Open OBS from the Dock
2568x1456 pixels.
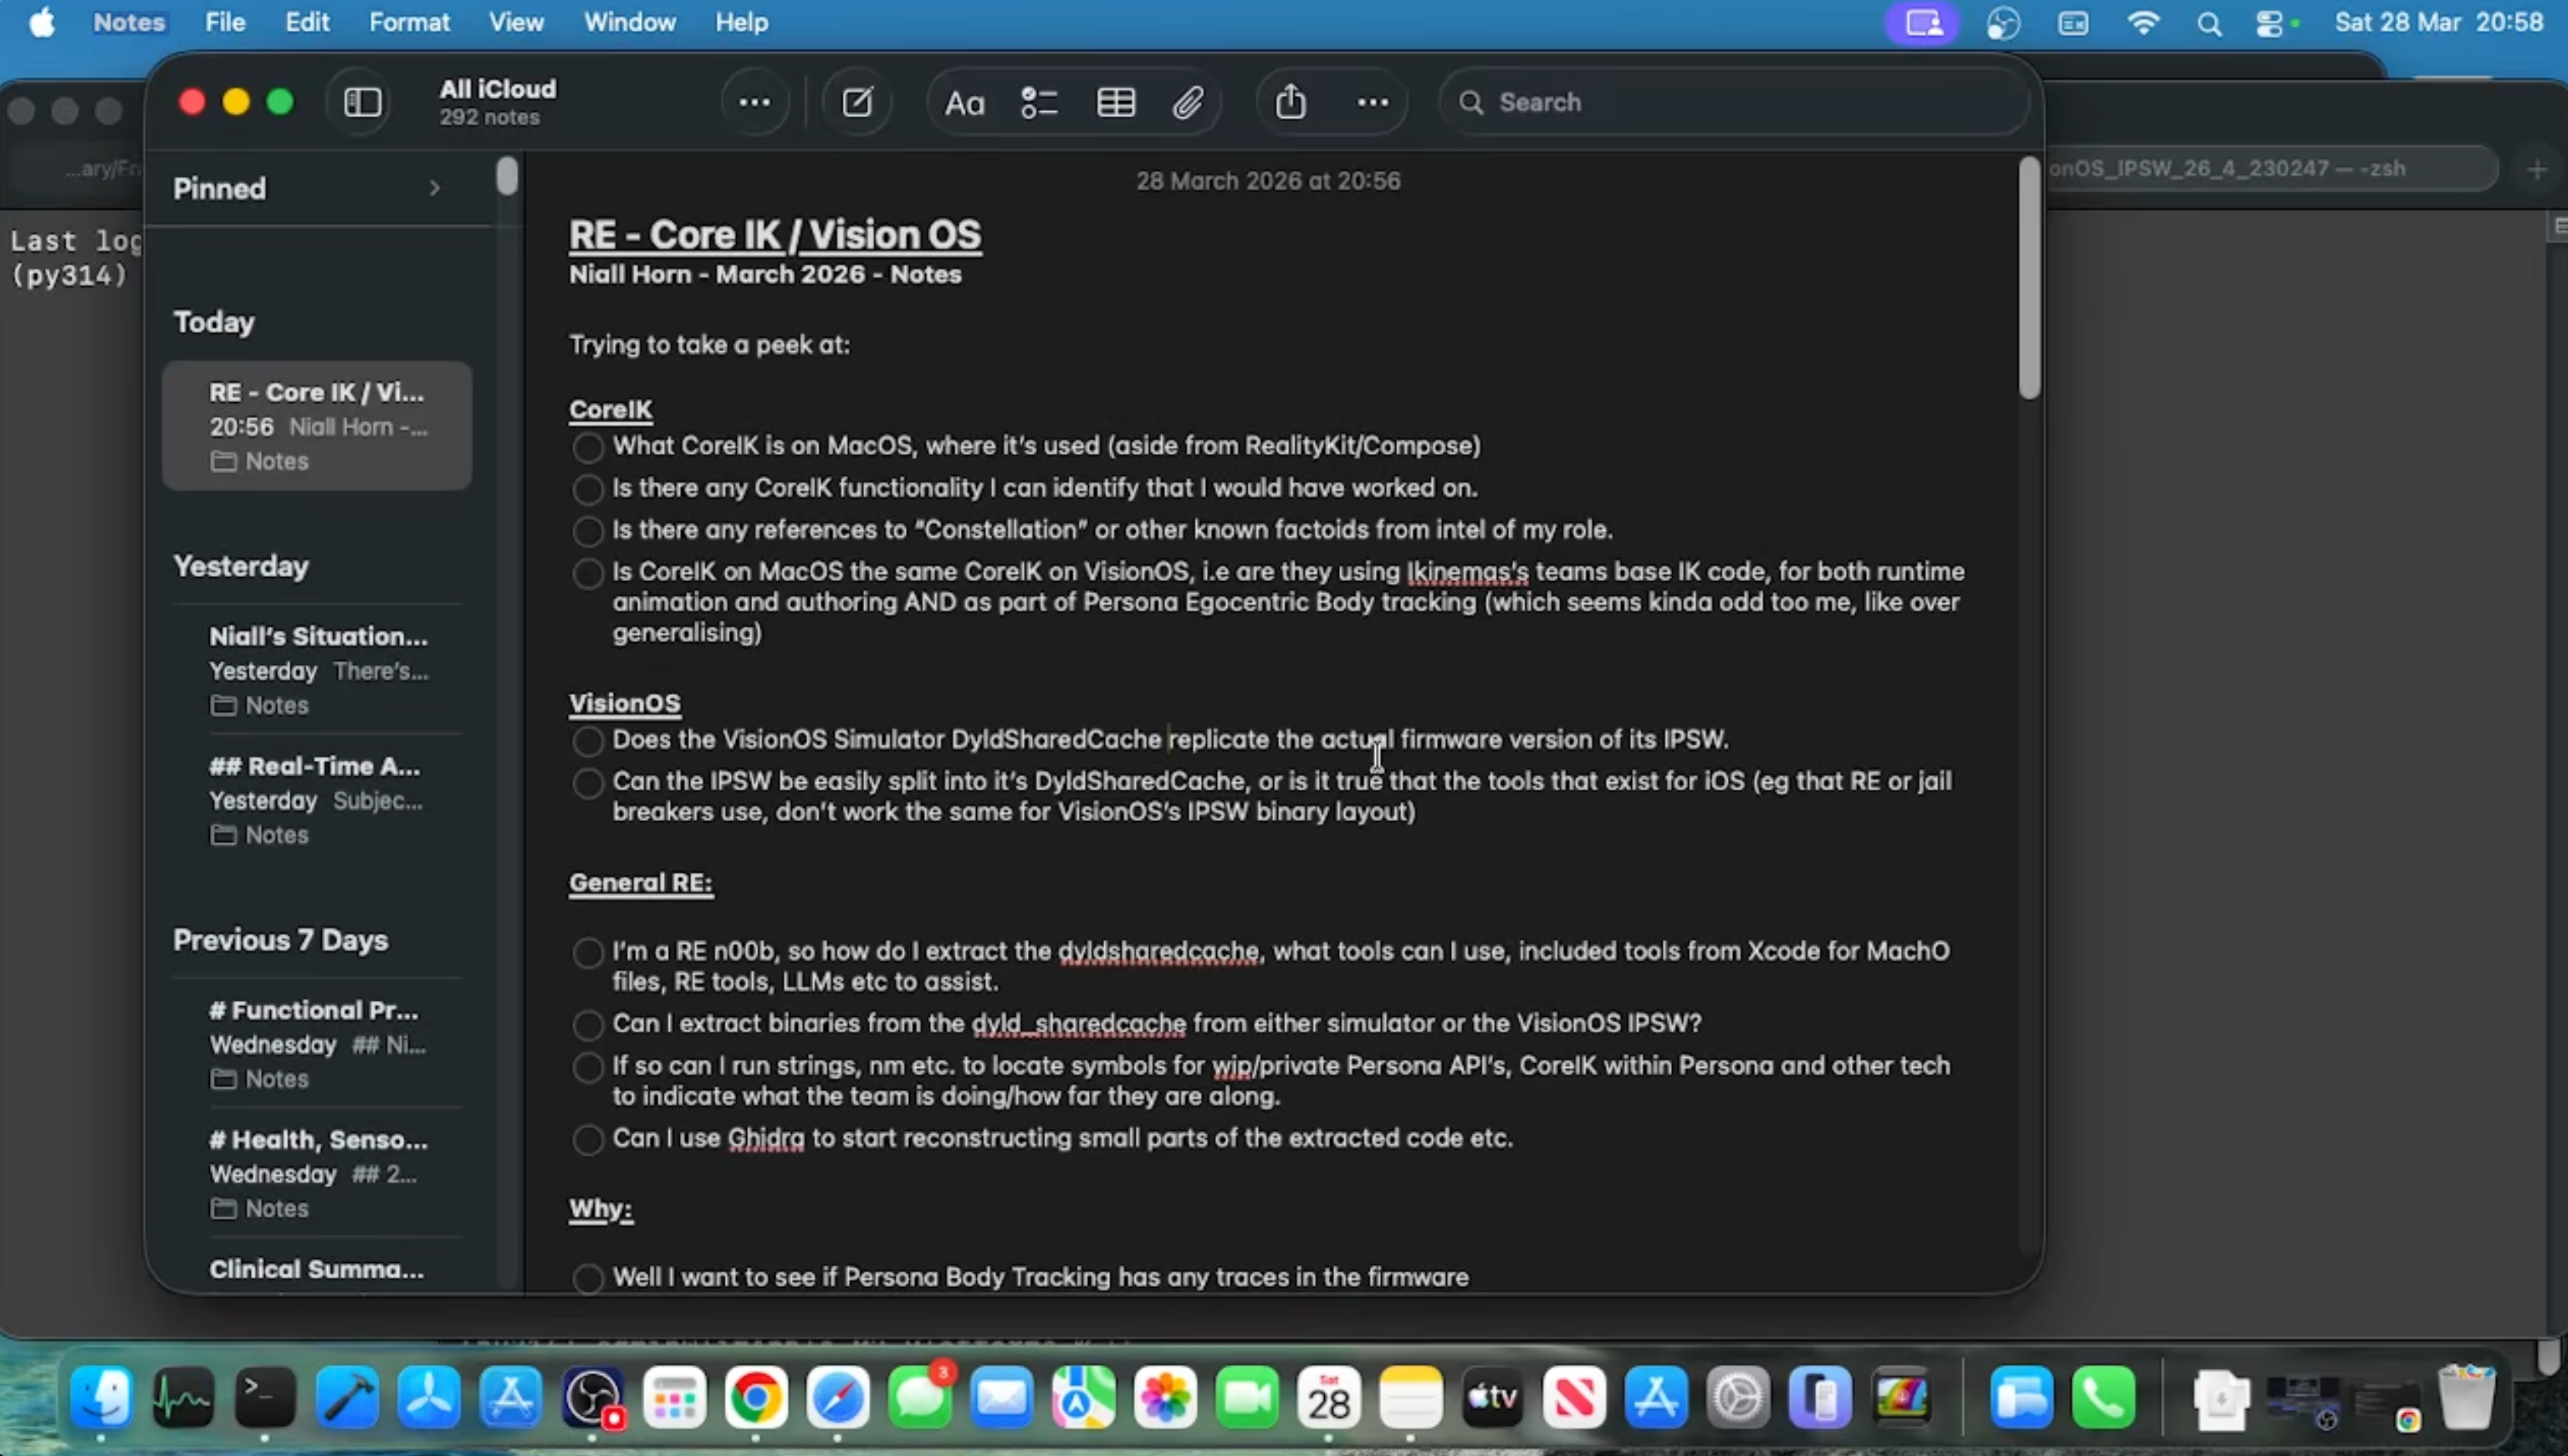coord(593,1396)
